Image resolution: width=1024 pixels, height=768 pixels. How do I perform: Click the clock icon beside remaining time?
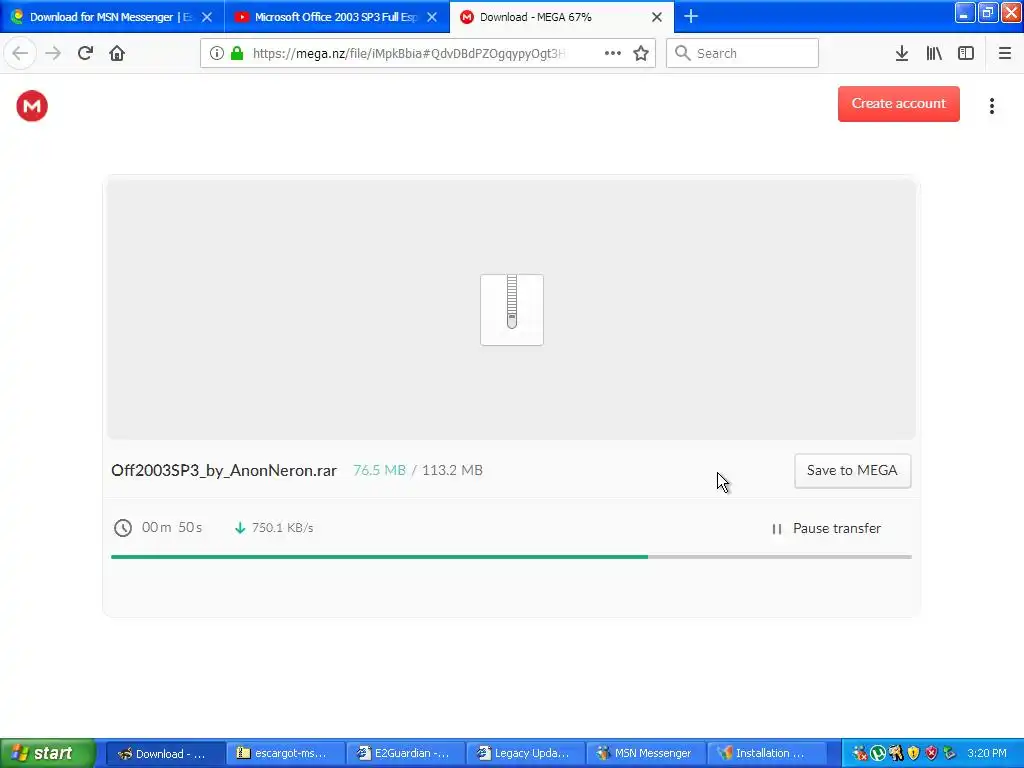[x=123, y=528]
